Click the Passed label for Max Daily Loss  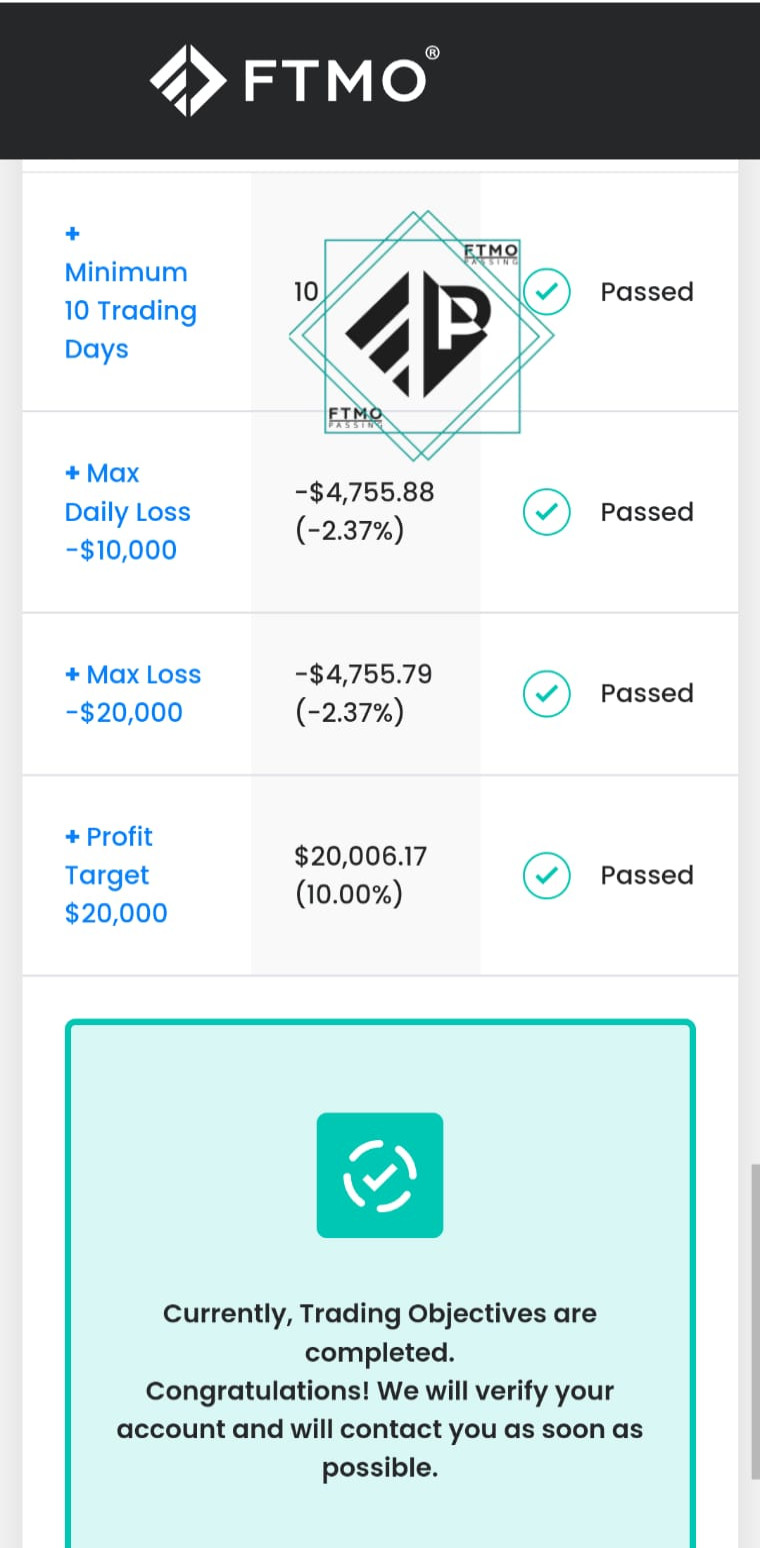(x=647, y=512)
